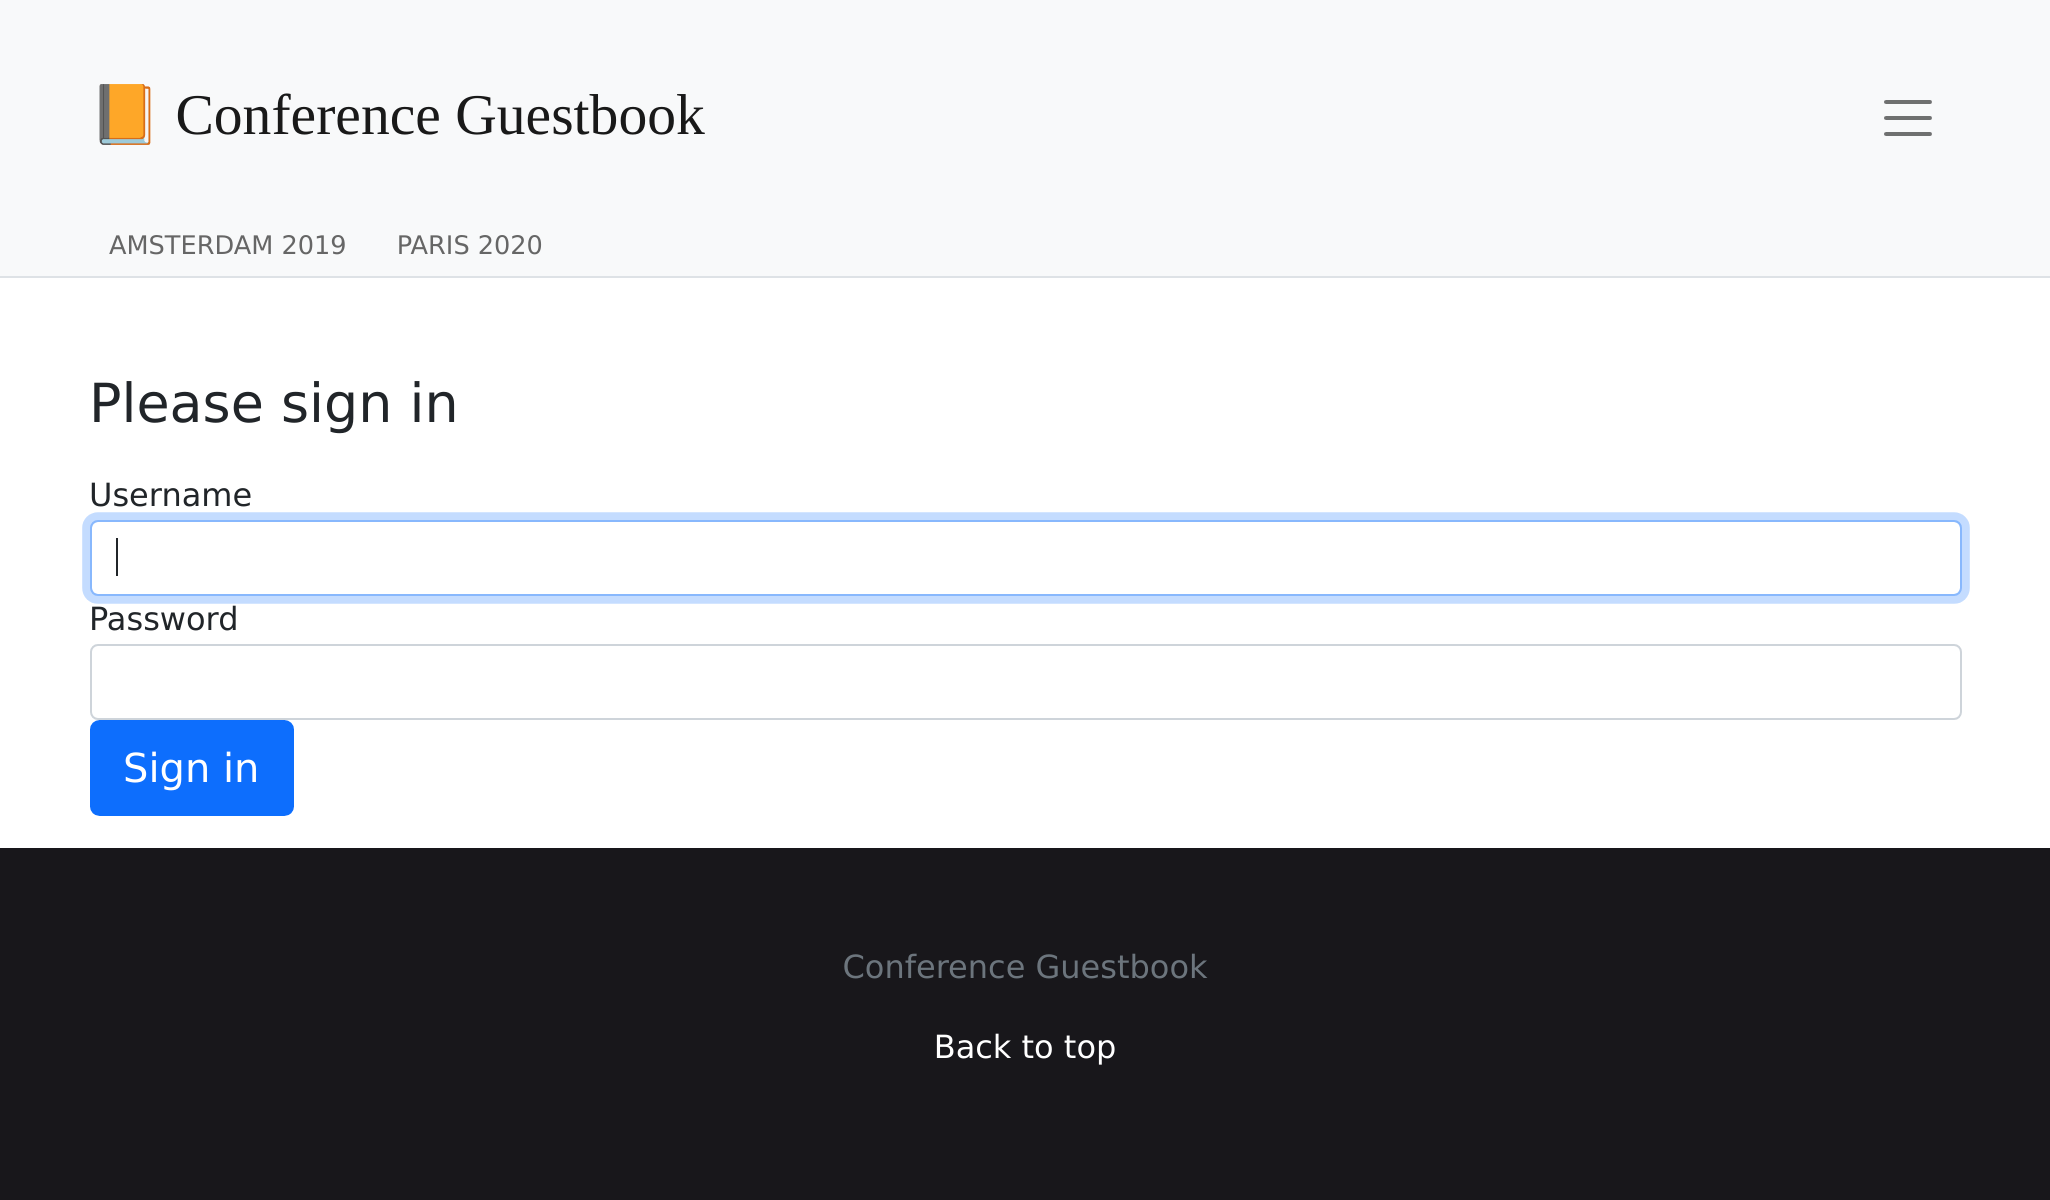
Task: Click into the Password field
Action: tap(1025, 682)
